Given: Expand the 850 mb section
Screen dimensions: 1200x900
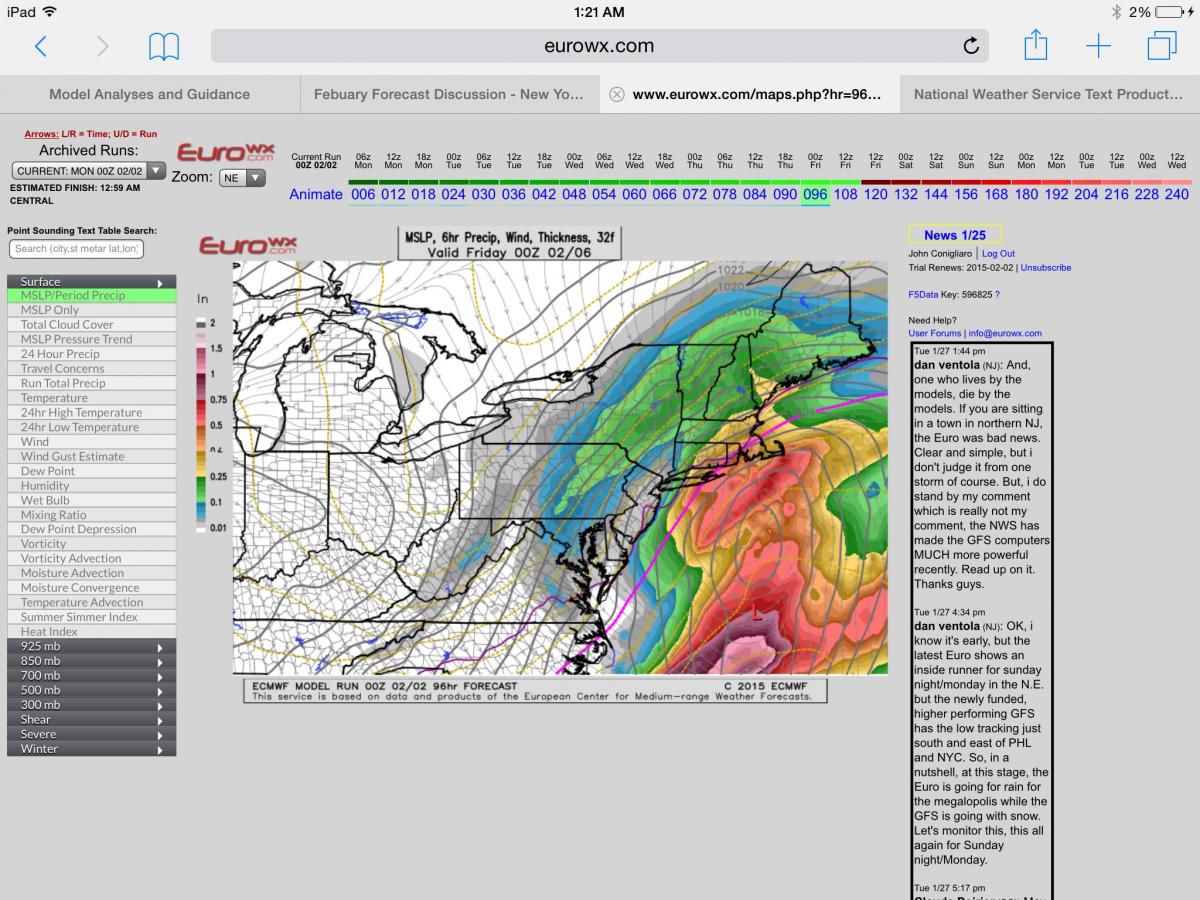Looking at the screenshot, I should 91,661.
